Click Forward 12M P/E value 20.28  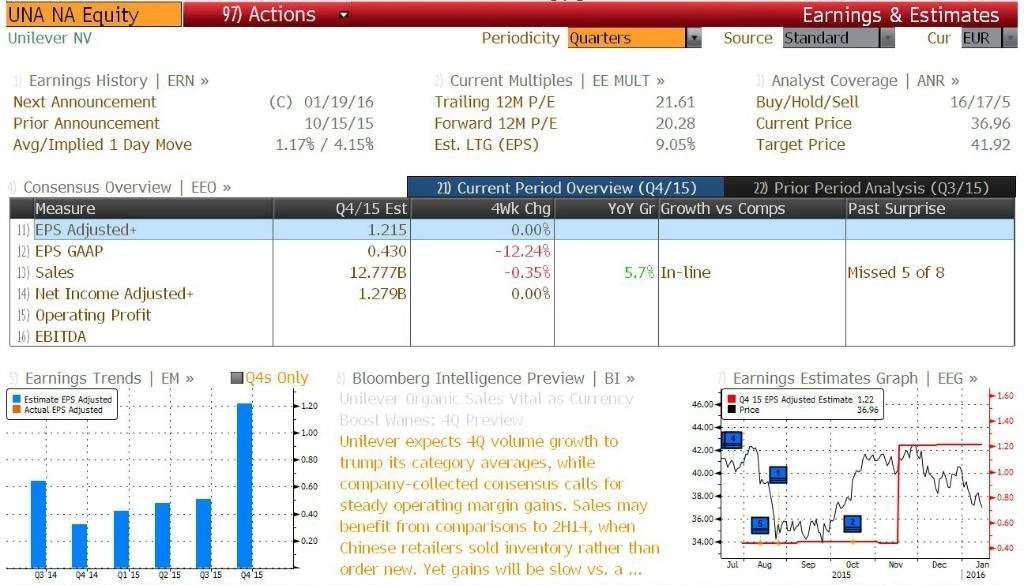(x=675, y=123)
